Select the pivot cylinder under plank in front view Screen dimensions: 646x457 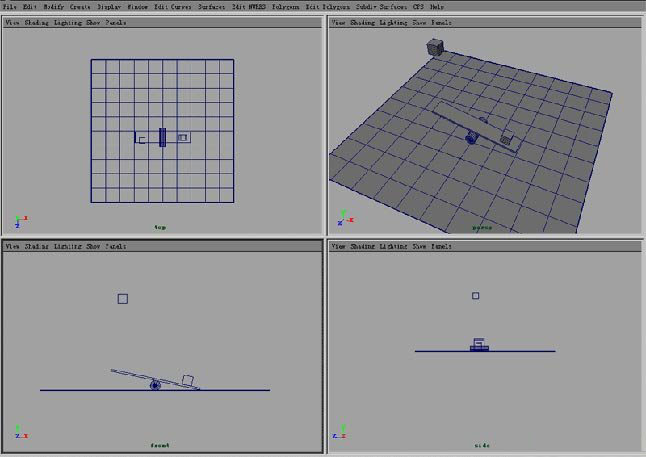pyautogui.click(x=155, y=385)
